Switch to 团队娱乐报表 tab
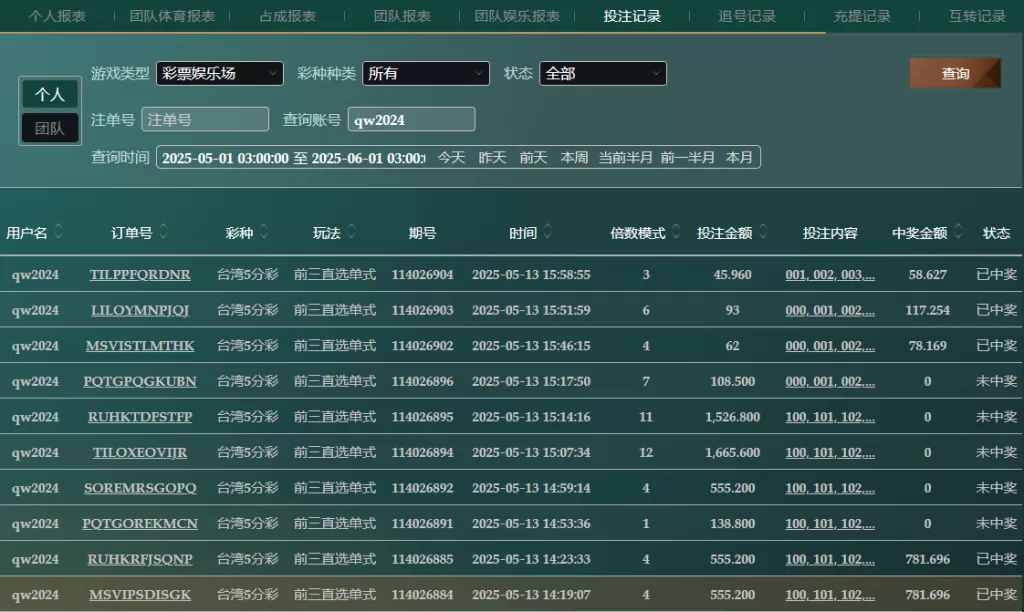Screen dimensions: 1024x612 (x=517, y=16)
